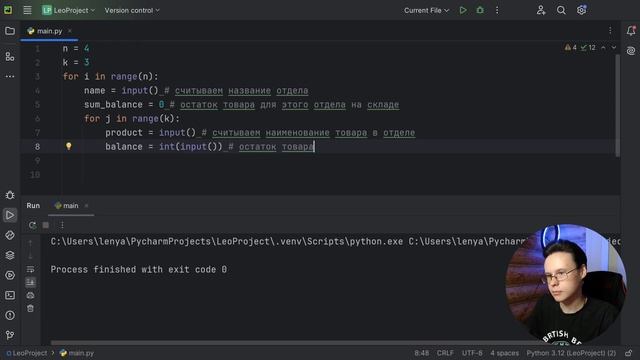The width and height of the screenshot is (640, 360).
Task: Debug current file with bug icon
Action: point(480,10)
